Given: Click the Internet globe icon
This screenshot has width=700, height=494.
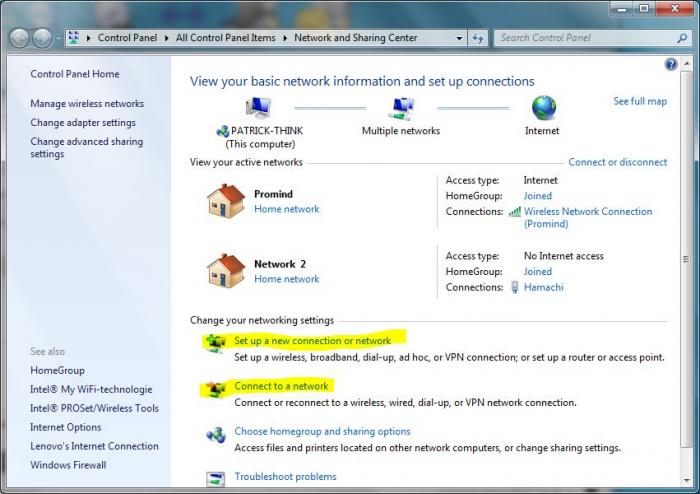Looking at the screenshot, I should [x=544, y=108].
